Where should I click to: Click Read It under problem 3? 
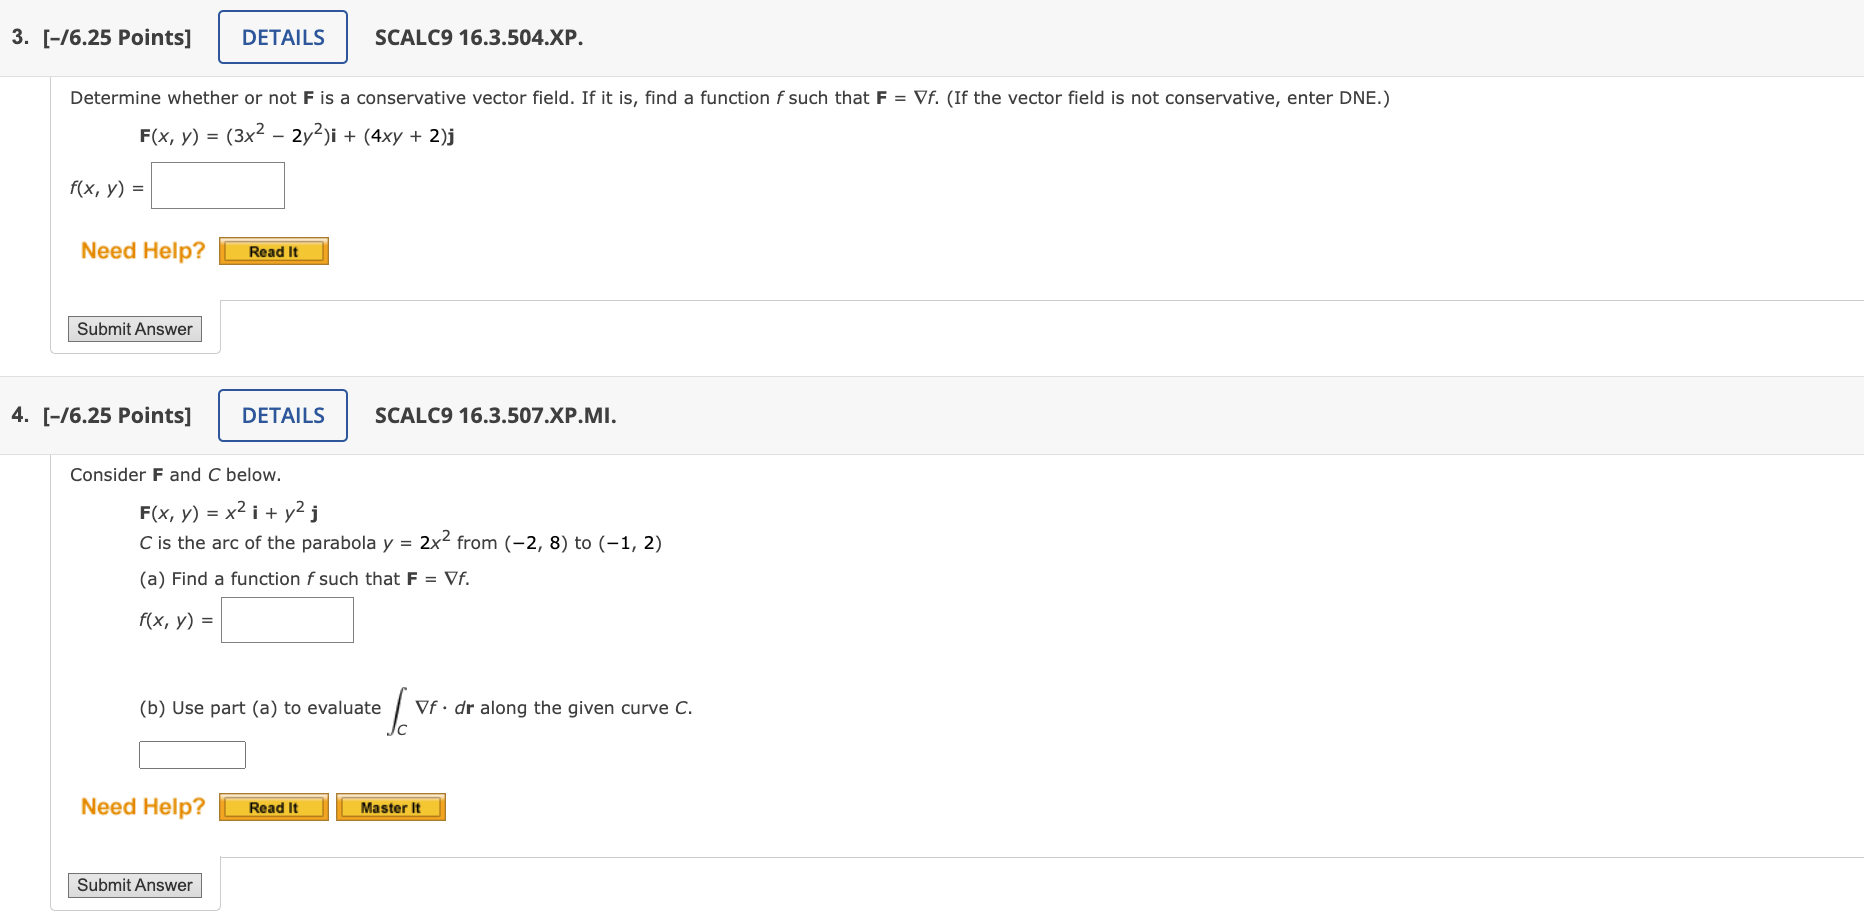click(x=273, y=251)
